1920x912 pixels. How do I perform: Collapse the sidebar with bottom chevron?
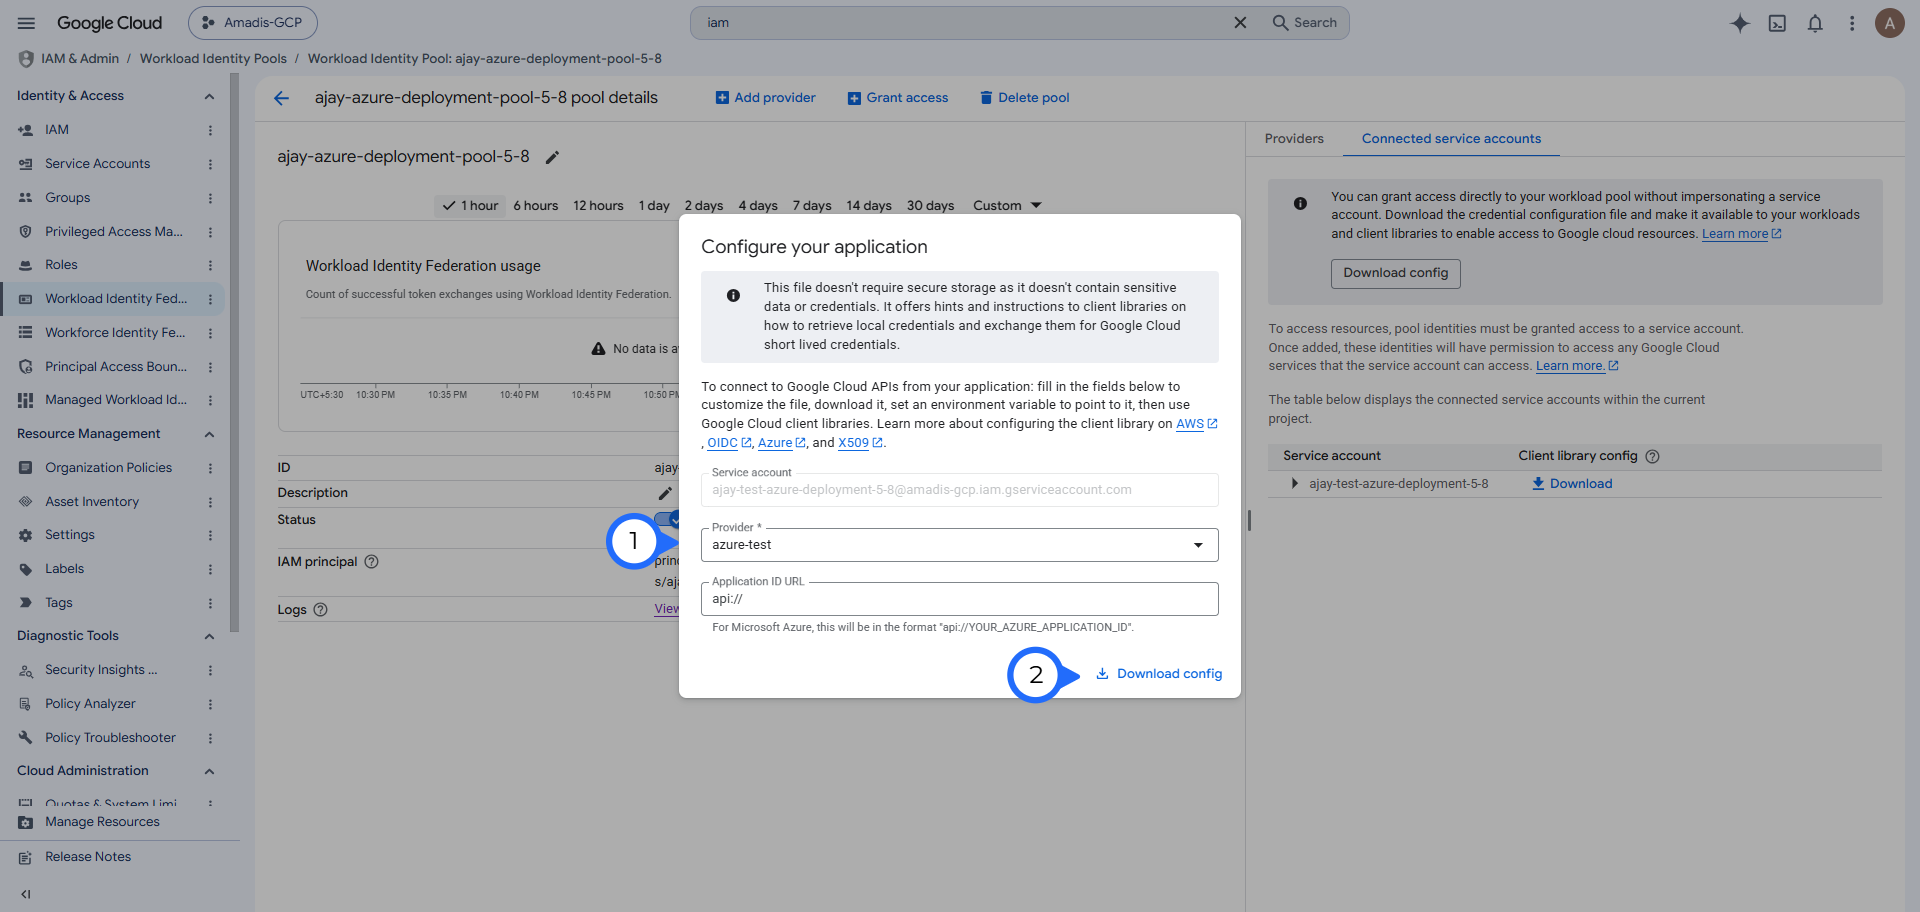26,894
